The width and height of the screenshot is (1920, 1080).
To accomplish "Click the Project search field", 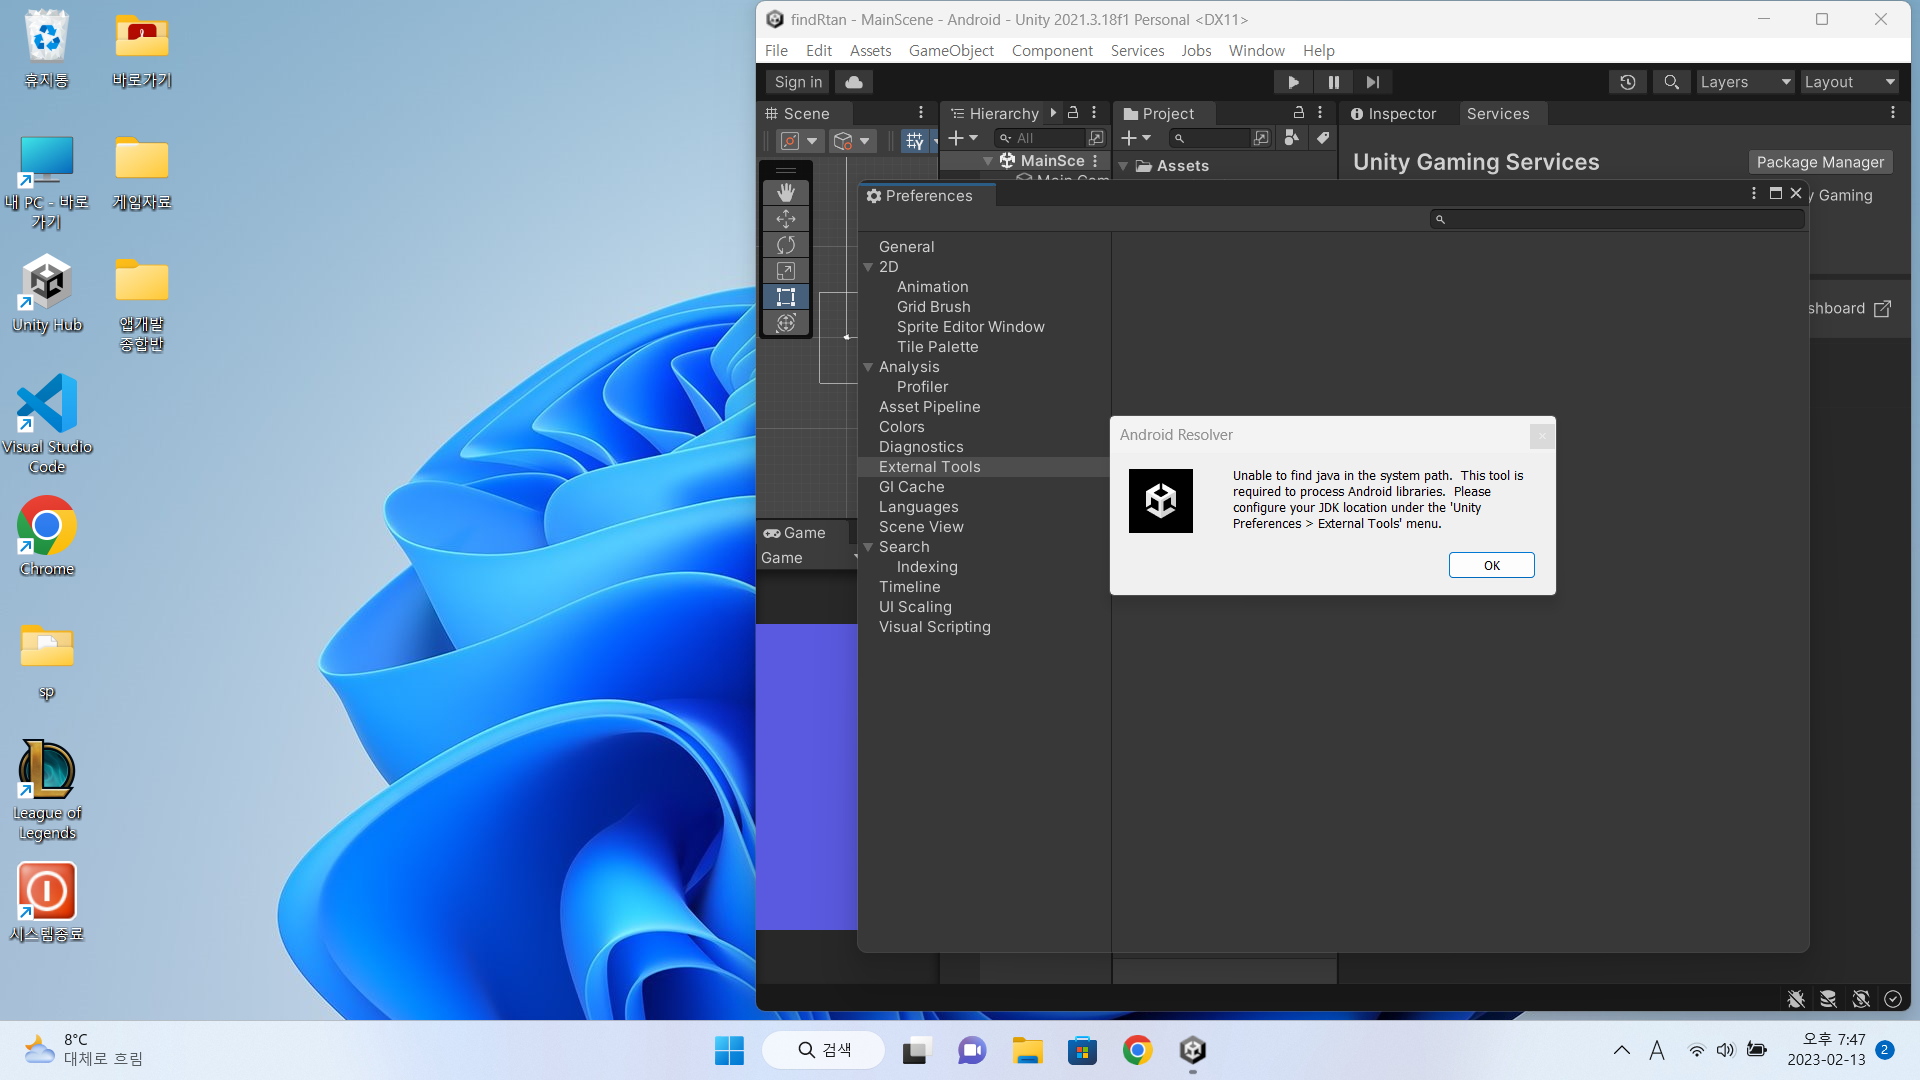I will (1210, 138).
